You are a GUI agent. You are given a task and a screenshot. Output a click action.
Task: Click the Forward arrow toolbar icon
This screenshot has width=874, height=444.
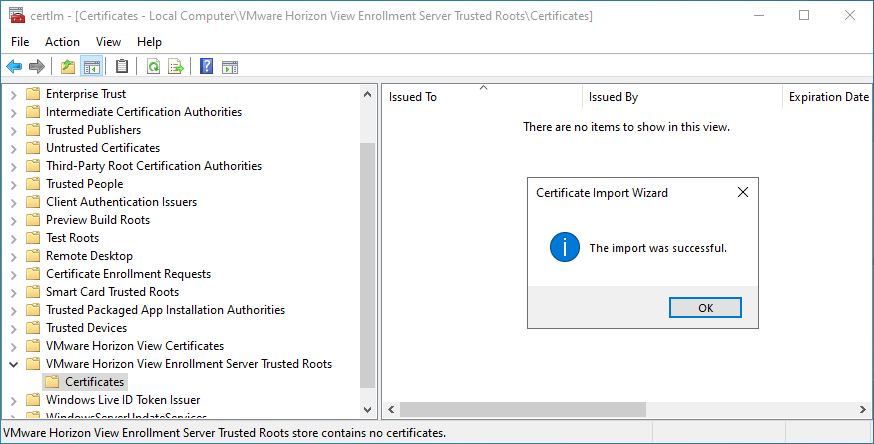pos(37,67)
